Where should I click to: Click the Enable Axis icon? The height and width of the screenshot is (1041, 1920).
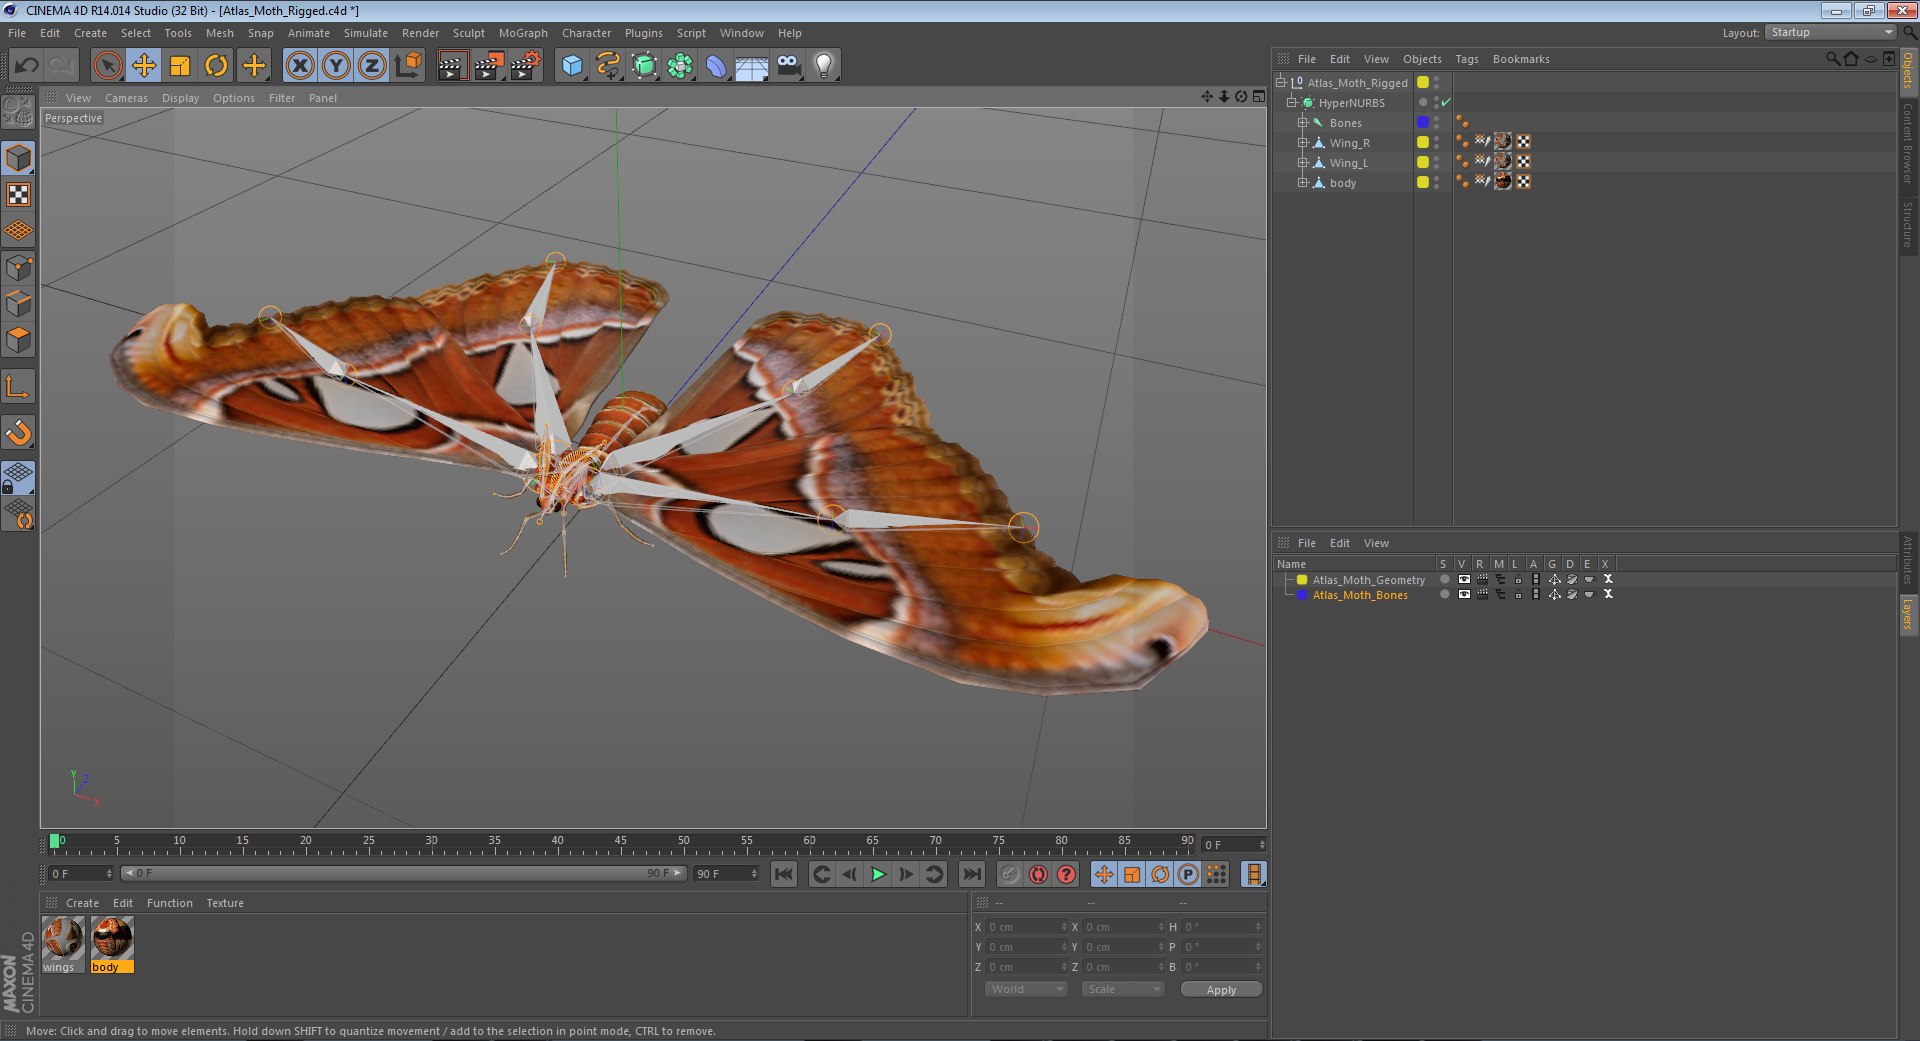(x=18, y=386)
